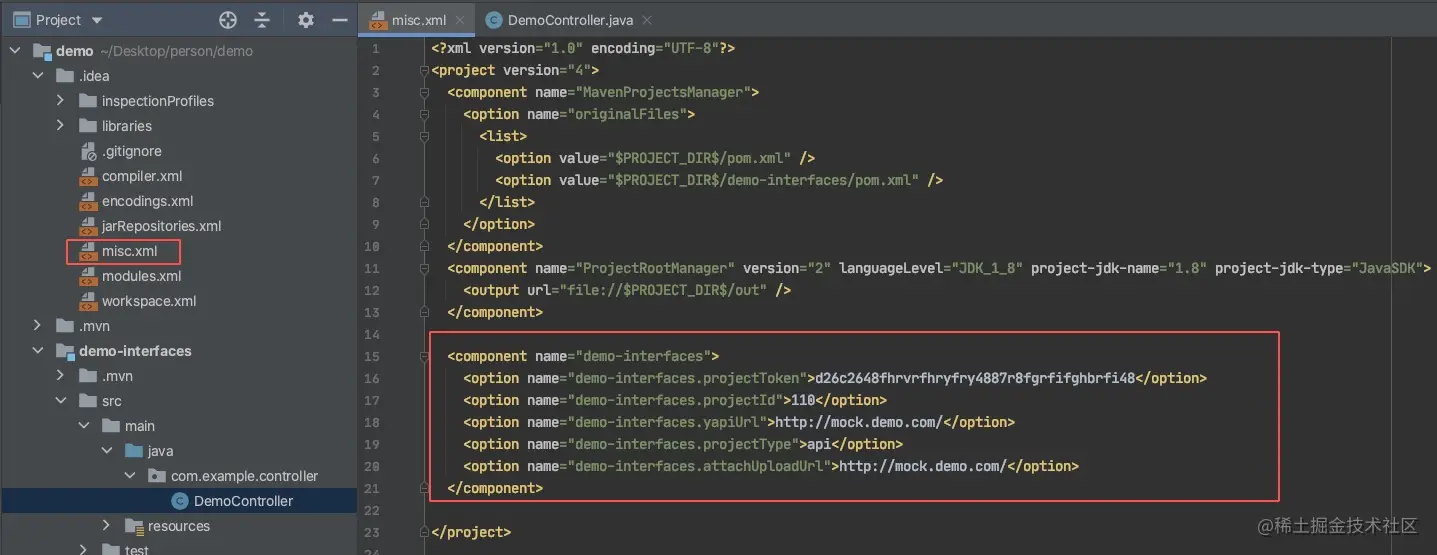1437x555 pixels.
Task: Fold MavenProjectsManager component at line 3
Action: pyautogui.click(x=424, y=92)
